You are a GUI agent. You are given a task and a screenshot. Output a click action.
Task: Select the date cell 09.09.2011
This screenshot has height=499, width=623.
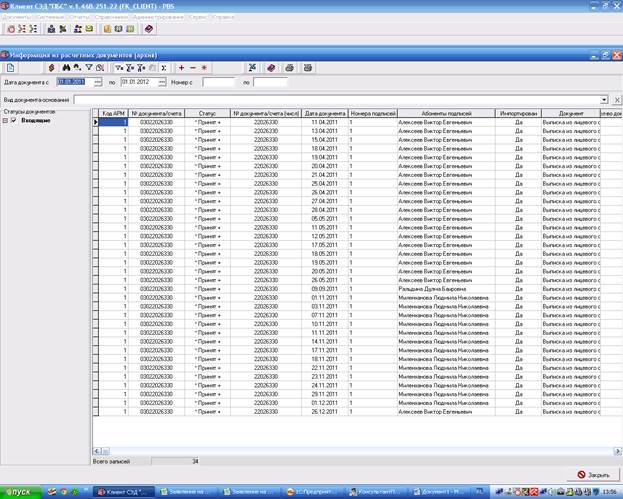325,289
